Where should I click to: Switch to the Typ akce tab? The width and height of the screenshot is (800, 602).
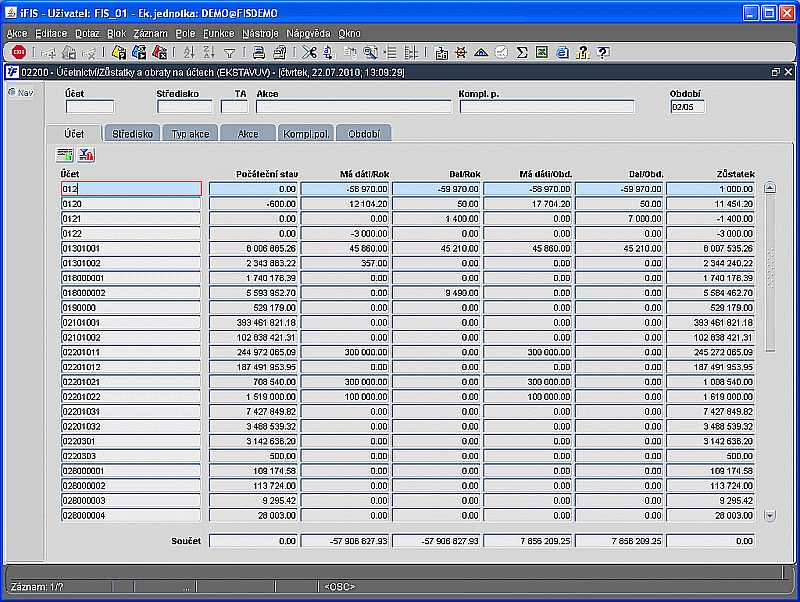[x=190, y=133]
